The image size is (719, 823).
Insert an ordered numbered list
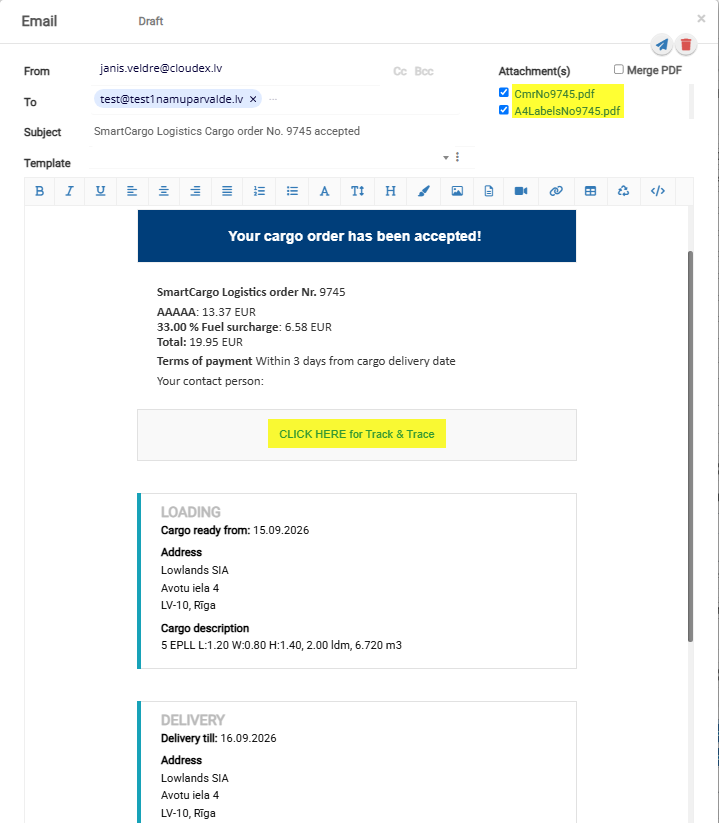(x=259, y=191)
